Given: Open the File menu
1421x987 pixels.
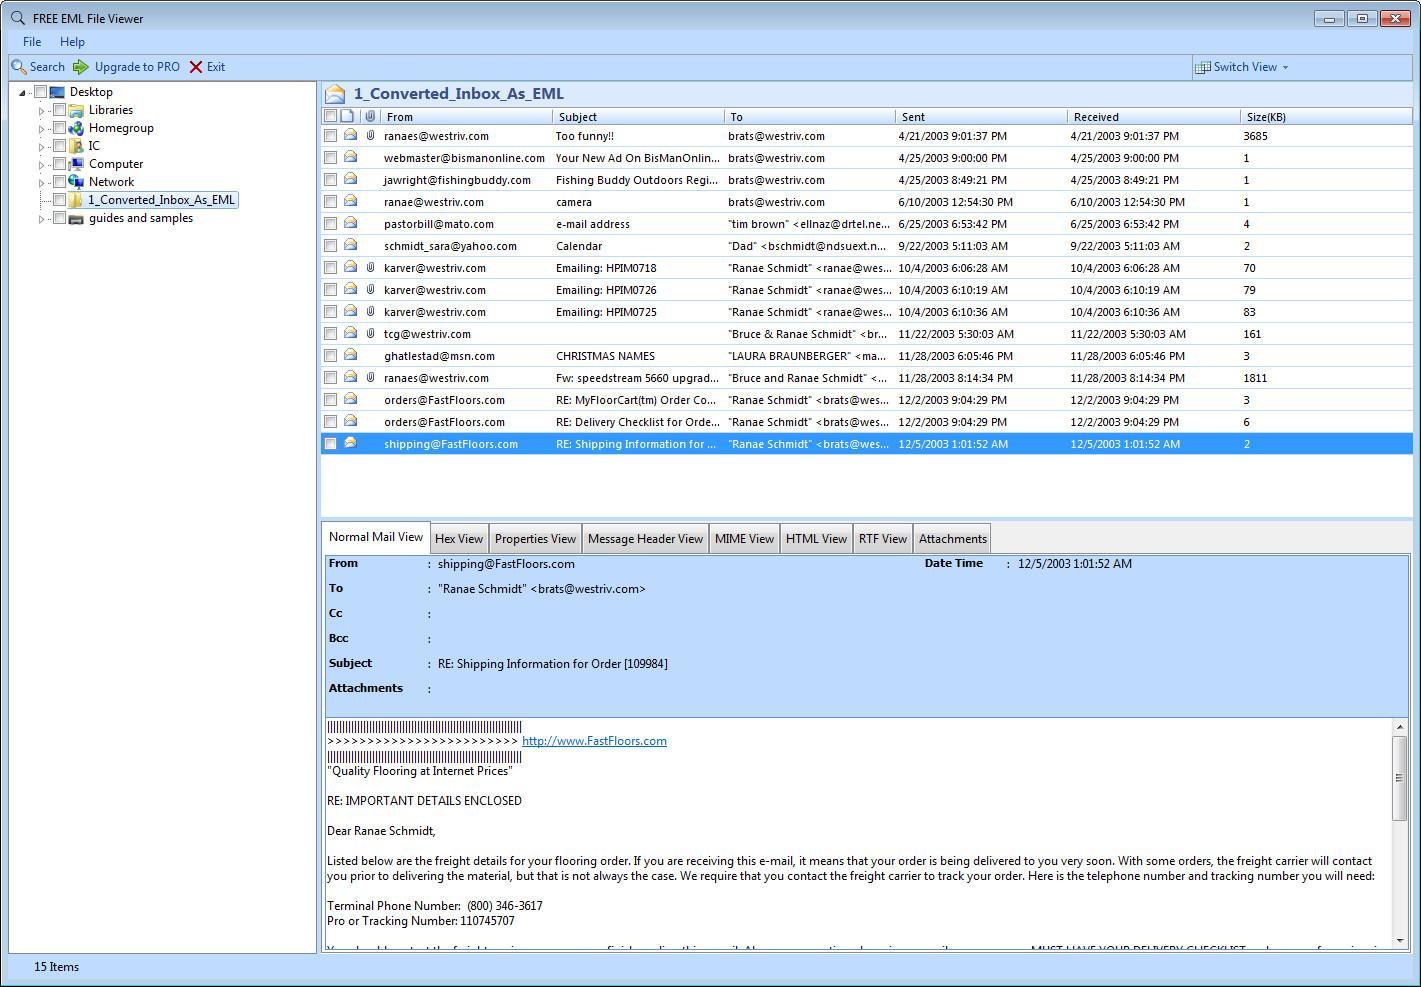Looking at the screenshot, I should (32, 42).
